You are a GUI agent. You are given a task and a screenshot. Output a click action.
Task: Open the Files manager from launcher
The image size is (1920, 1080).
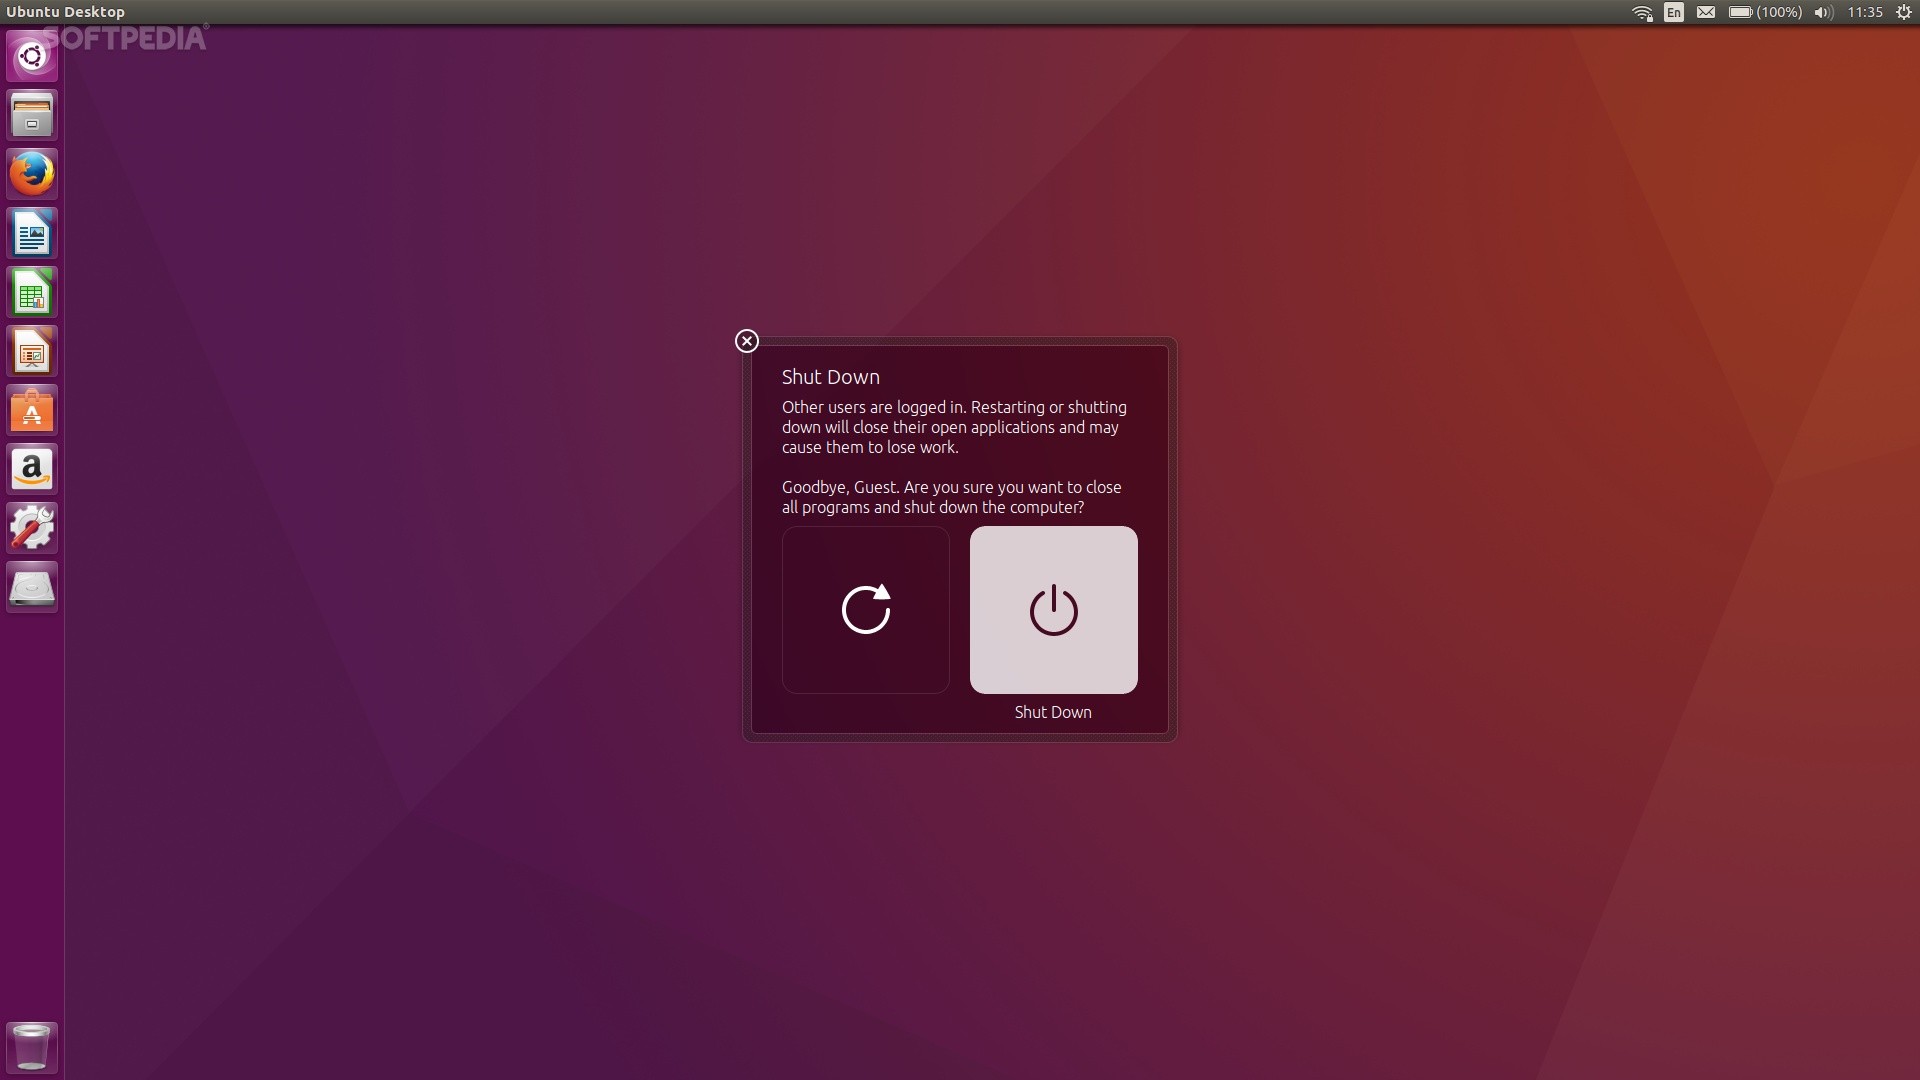coord(32,115)
